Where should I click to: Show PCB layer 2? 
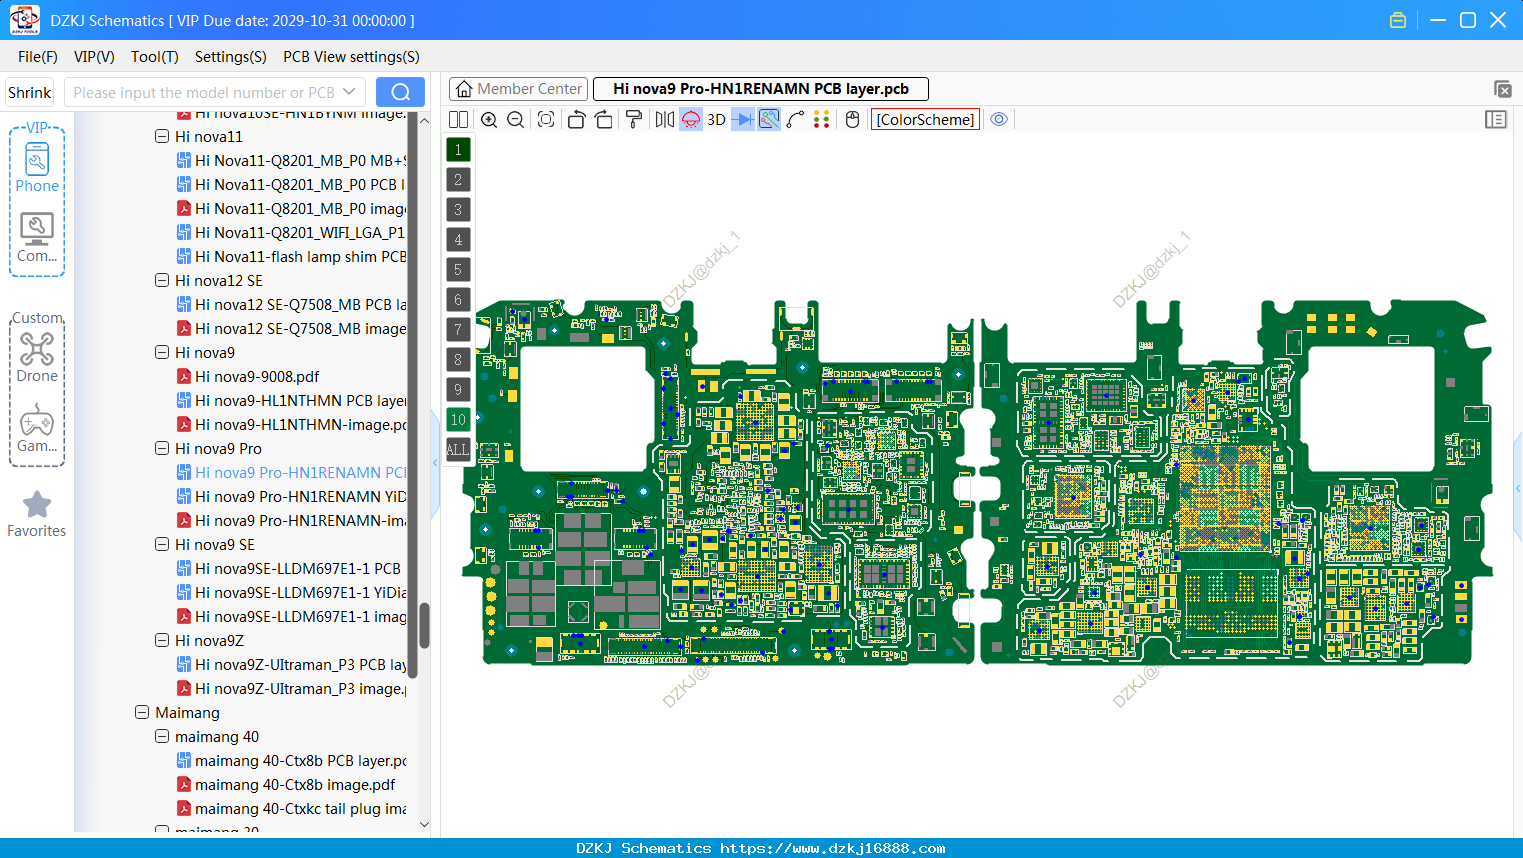pyautogui.click(x=458, y=180)
